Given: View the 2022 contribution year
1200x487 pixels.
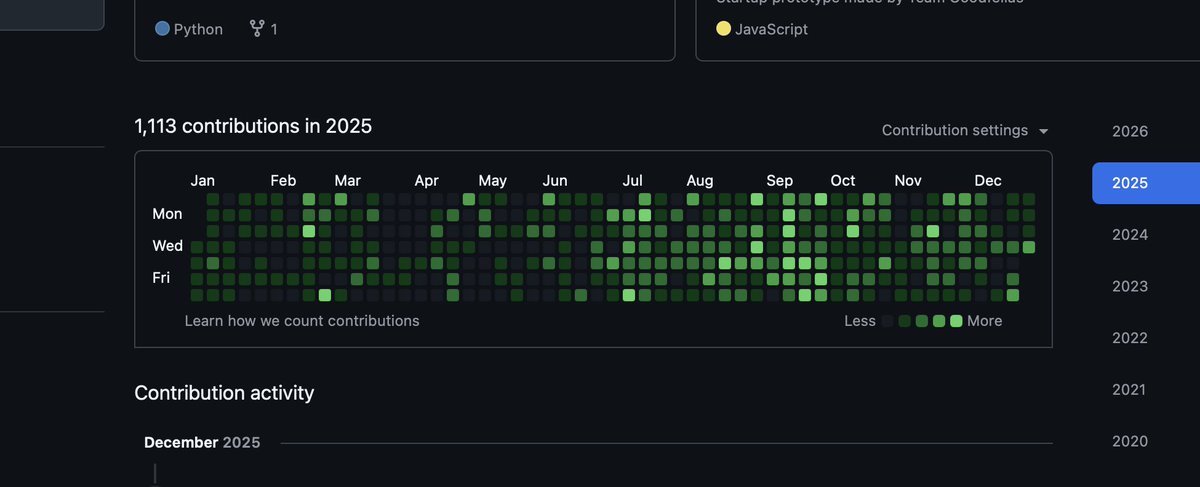Looking at the screenshot, I should pyautogui.click(x=1130, y=338).
